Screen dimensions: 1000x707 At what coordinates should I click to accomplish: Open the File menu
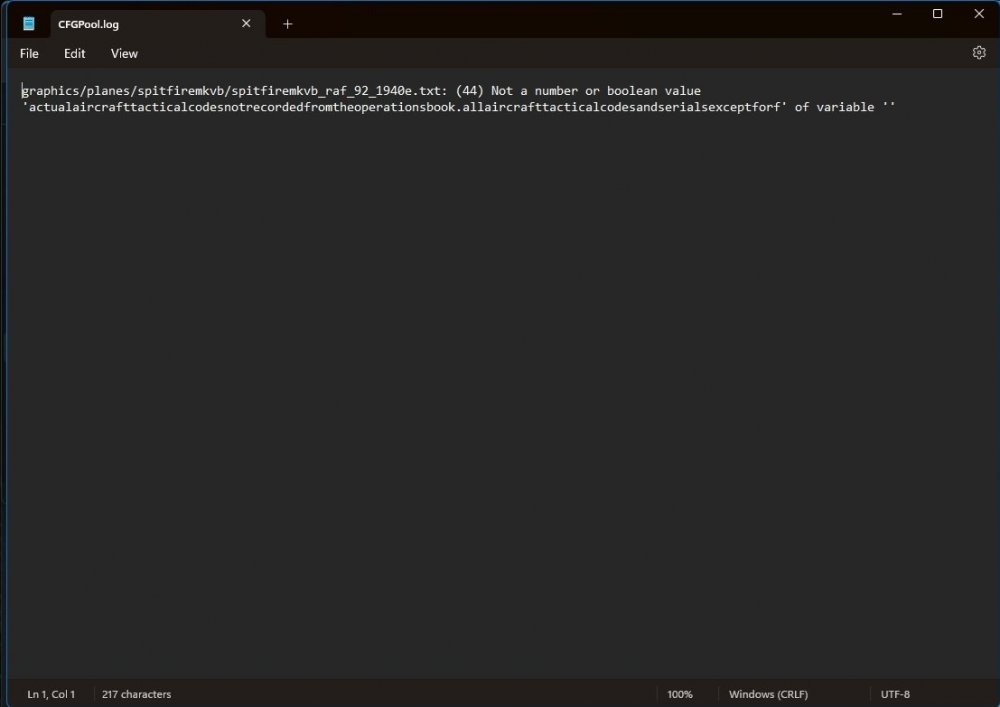coord(29,53)
